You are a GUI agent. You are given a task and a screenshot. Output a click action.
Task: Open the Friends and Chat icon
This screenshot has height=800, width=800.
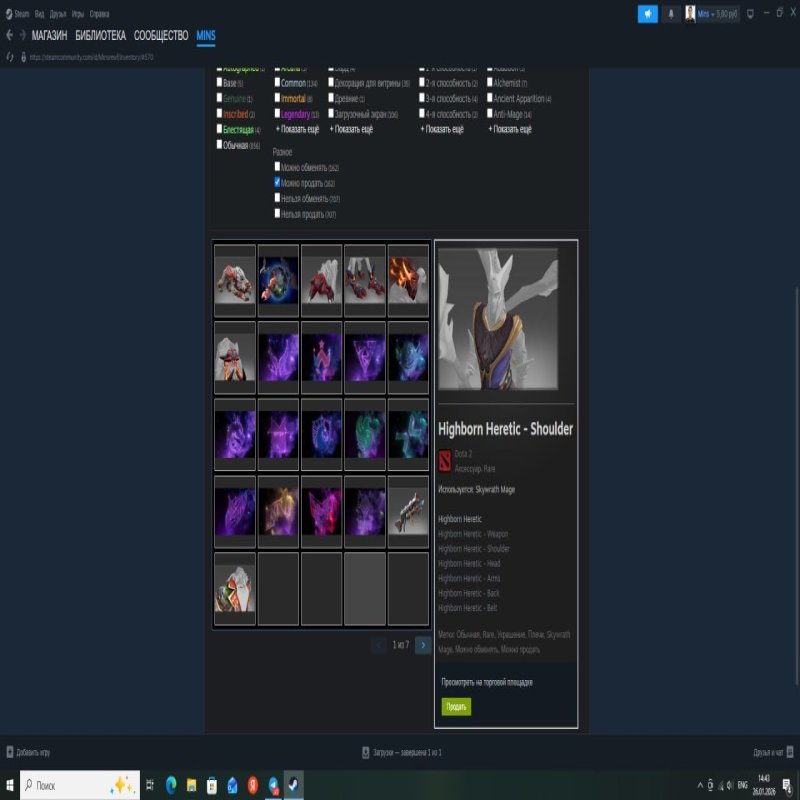pyautogui.click(x=789, y=752)
